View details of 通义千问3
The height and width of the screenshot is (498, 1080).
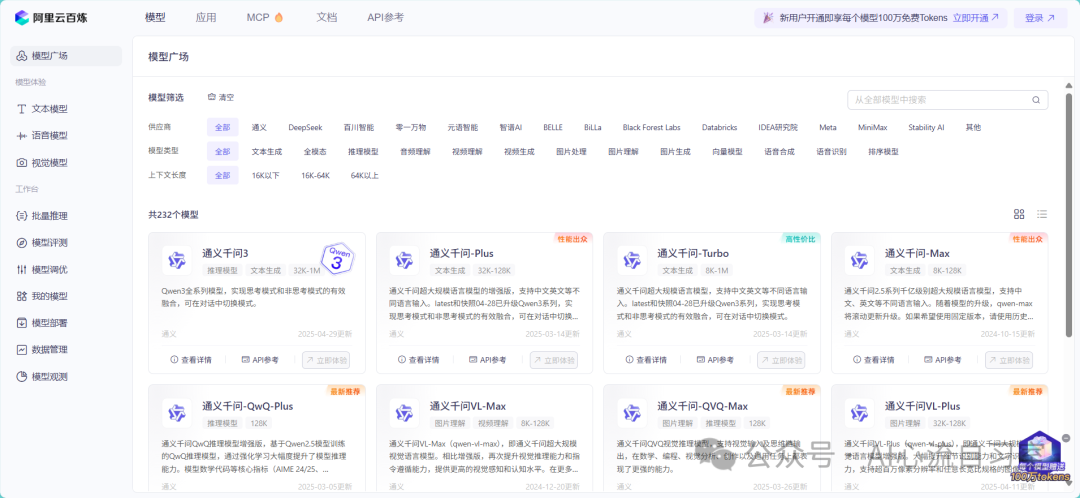click(191, 360)
